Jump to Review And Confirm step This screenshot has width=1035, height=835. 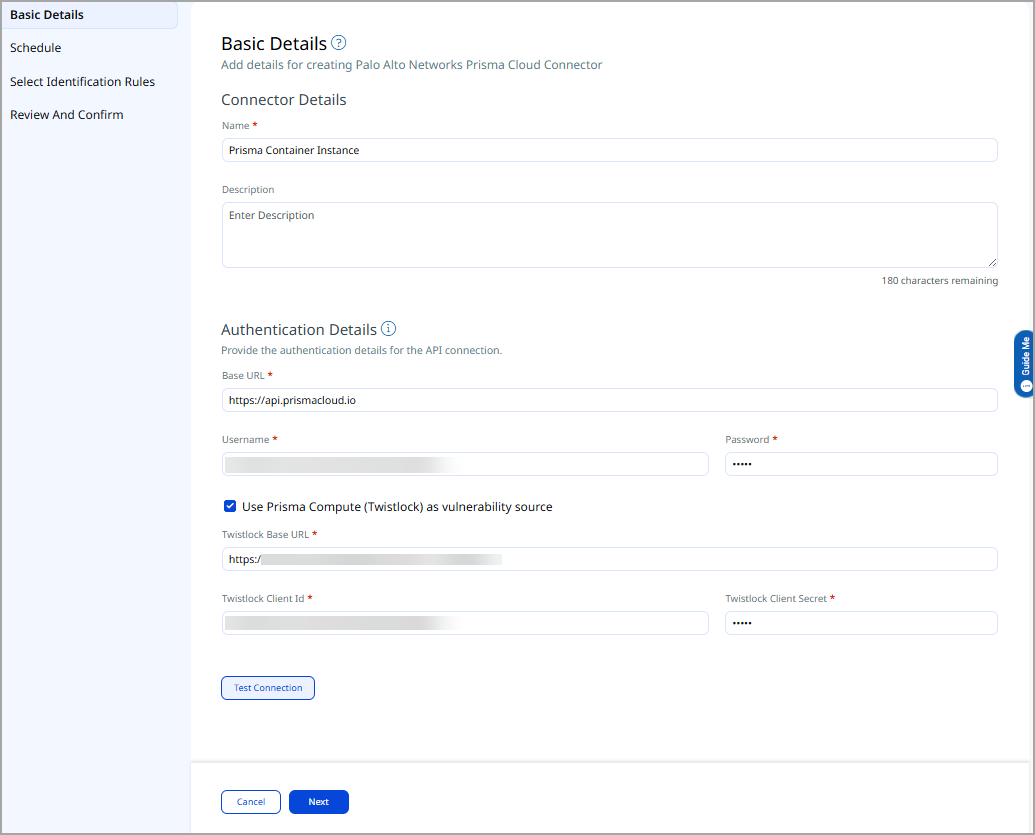(67, 115)
